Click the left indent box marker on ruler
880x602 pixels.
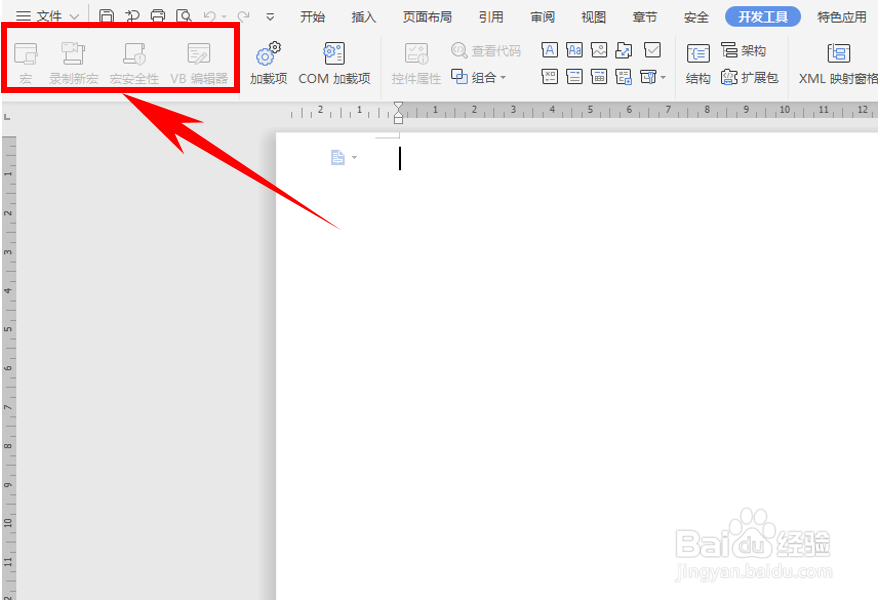(x=398, y=120)
